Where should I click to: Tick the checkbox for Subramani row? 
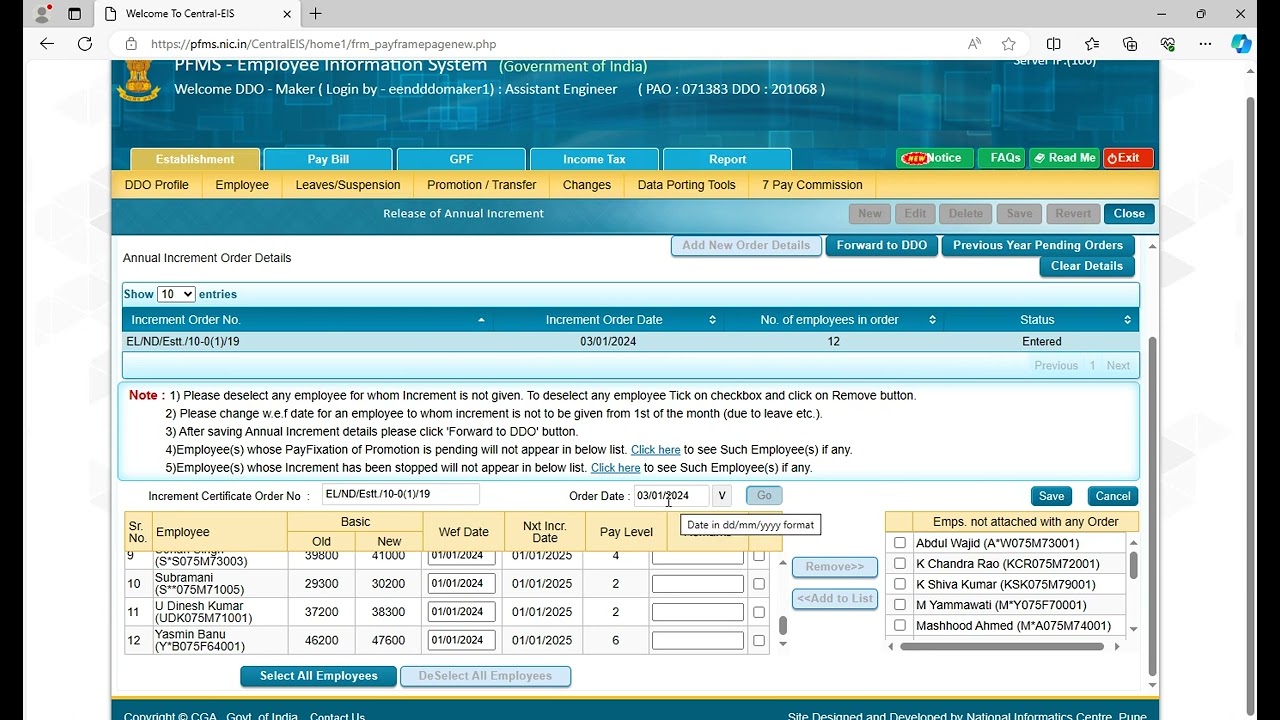[x=759, y=584]
